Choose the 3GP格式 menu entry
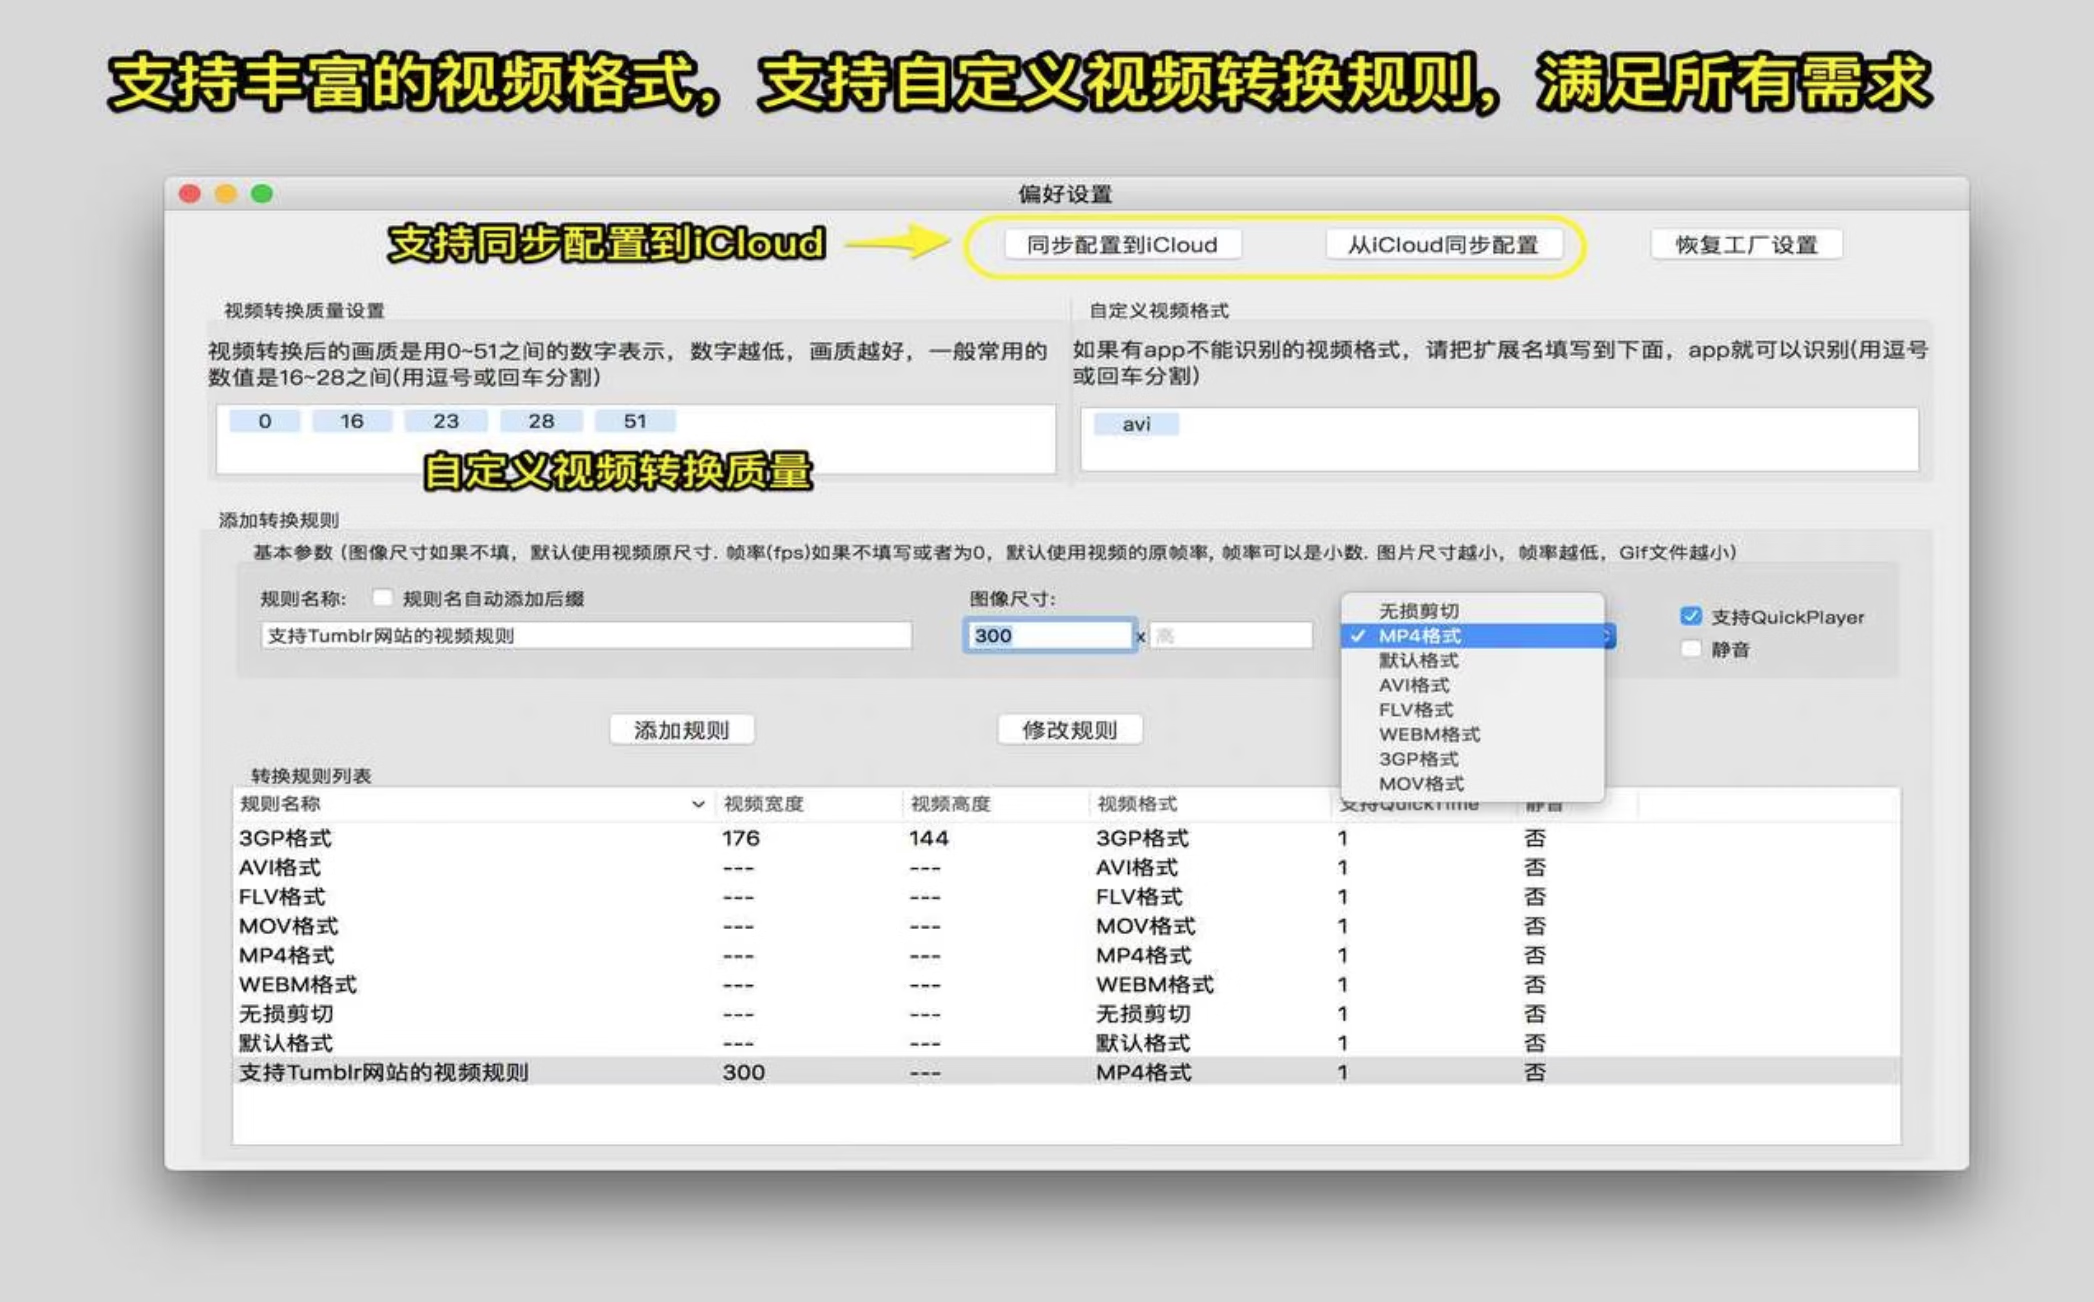Screen dimensions: 2094x1302 (1417, 759)
